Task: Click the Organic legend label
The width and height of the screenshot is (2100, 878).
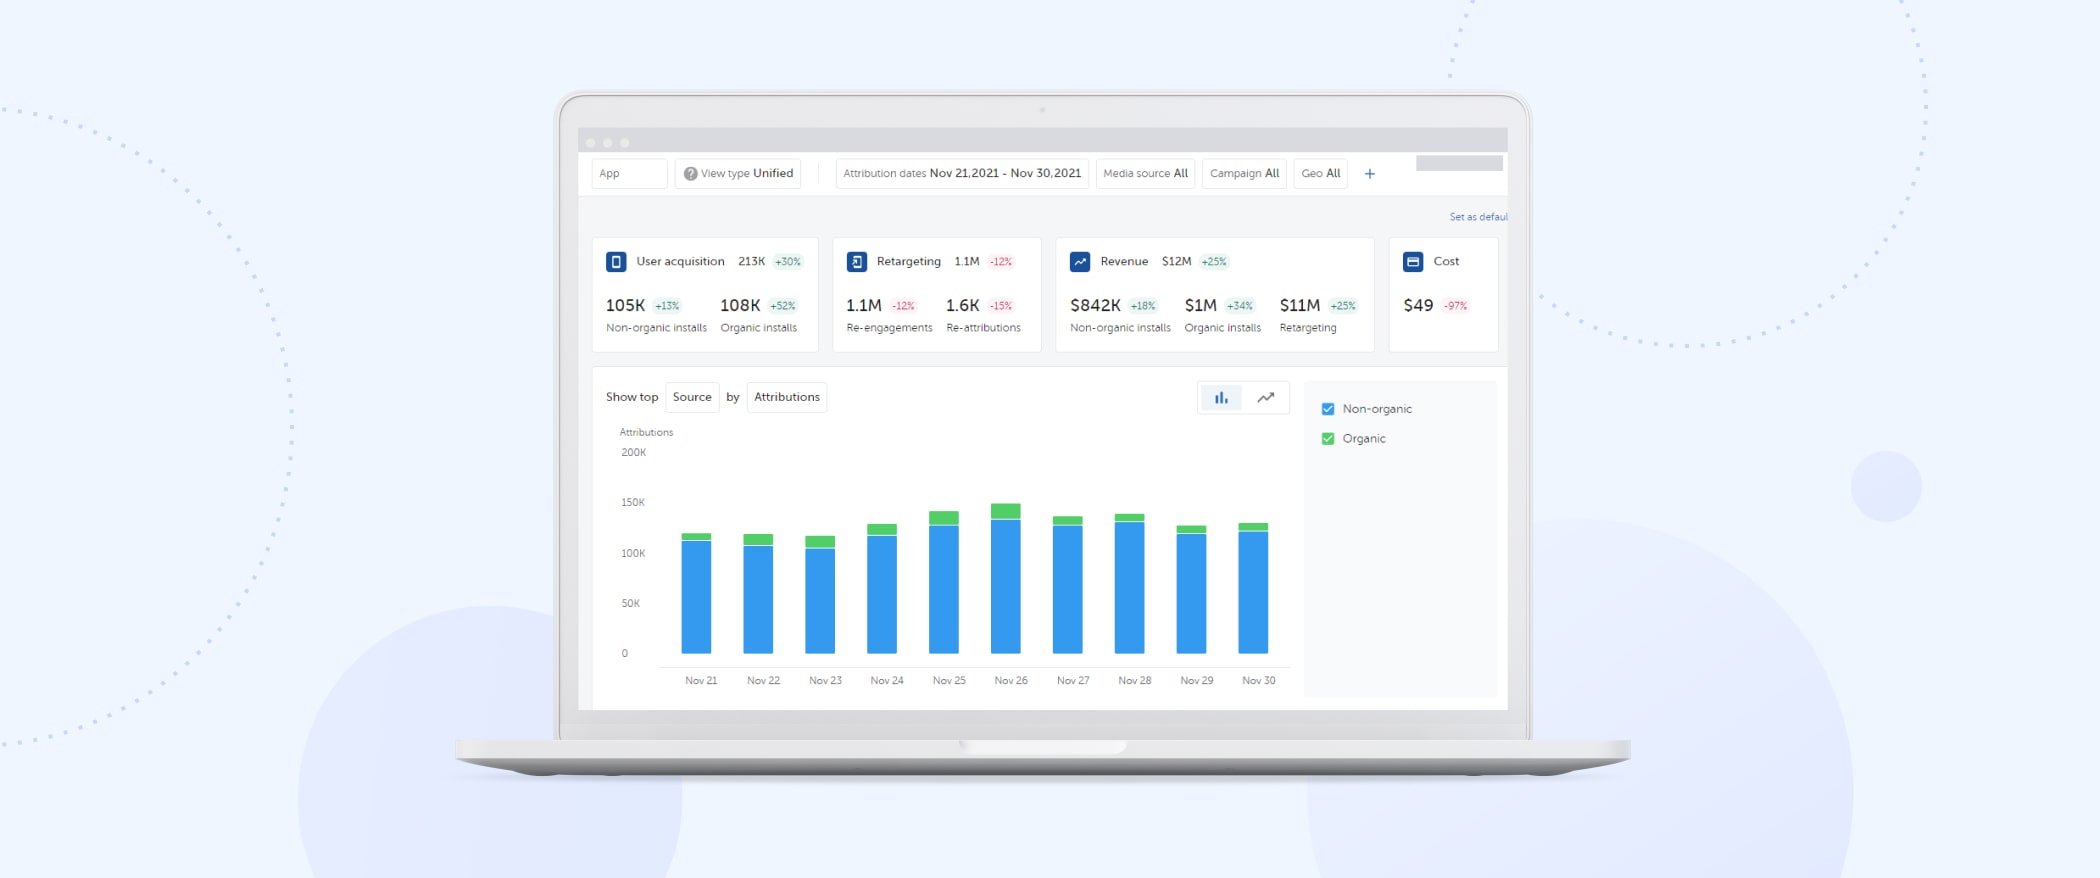Action: coord(1364,439)
